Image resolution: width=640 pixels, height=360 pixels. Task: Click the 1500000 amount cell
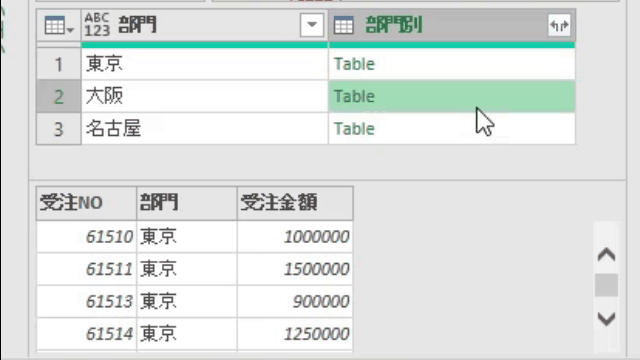click(295, 269)
